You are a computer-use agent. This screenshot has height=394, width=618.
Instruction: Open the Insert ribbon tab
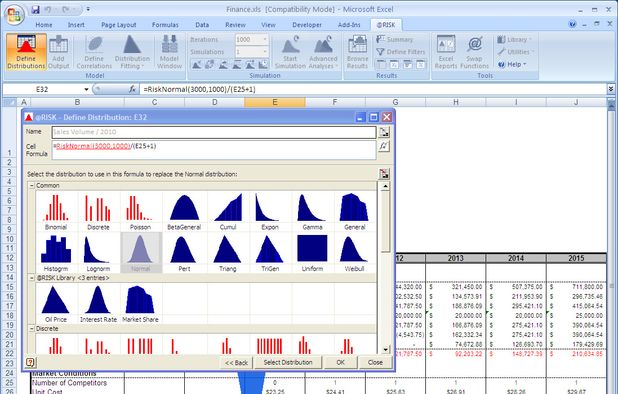[76, 24]
